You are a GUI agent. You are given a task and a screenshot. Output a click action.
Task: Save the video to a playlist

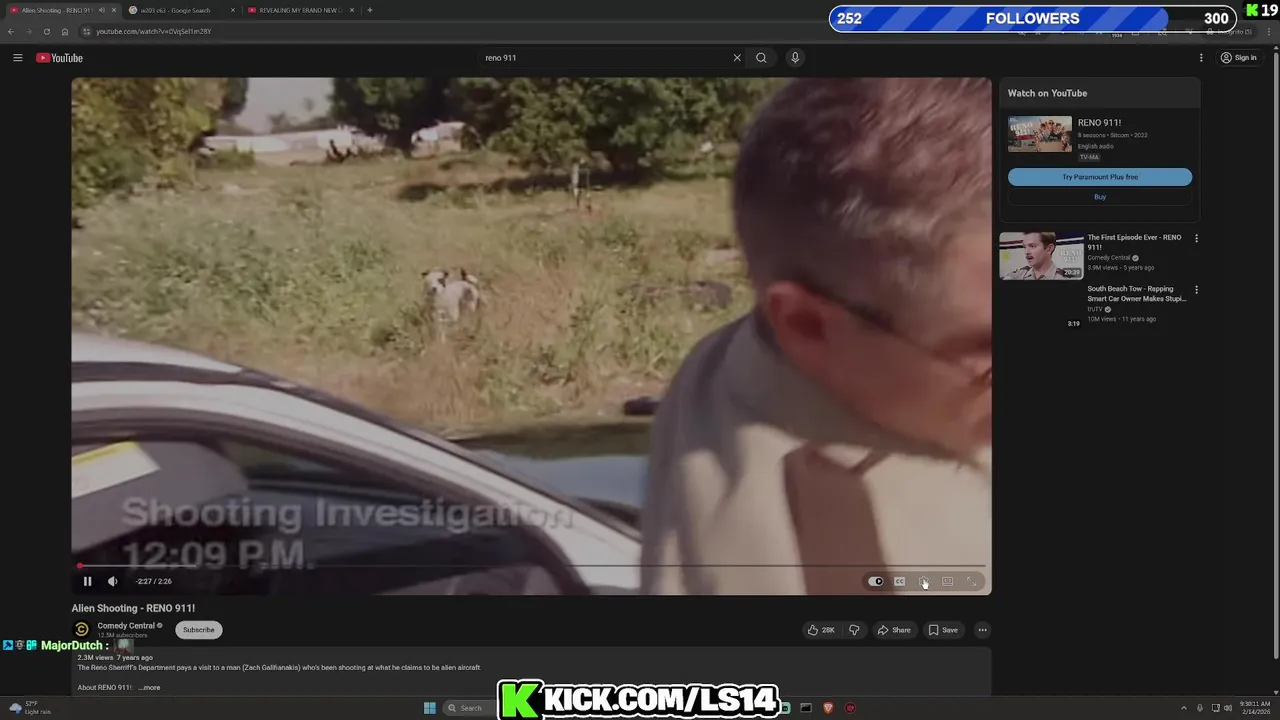[943, 630]
